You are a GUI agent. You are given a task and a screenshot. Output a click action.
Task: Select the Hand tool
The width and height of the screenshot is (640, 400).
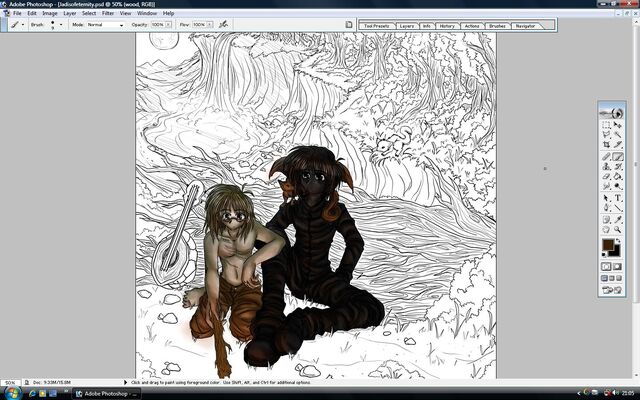pyautogui.click(x=606, y=230)
